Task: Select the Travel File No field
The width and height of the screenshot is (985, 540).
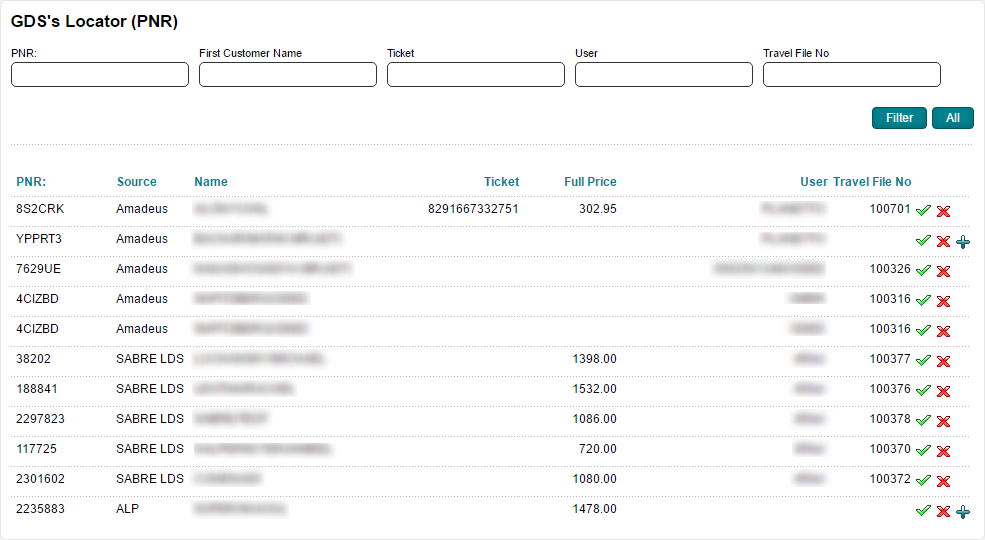Action: (x=852, y=75)
